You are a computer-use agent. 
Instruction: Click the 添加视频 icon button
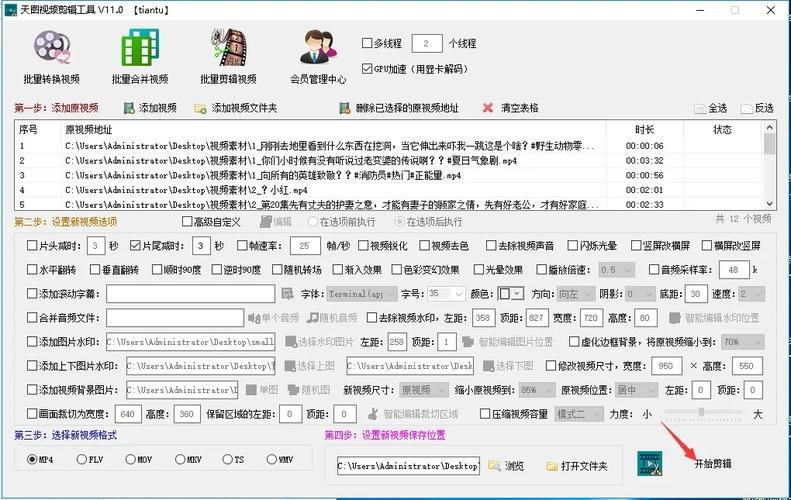tap(130, 108)
